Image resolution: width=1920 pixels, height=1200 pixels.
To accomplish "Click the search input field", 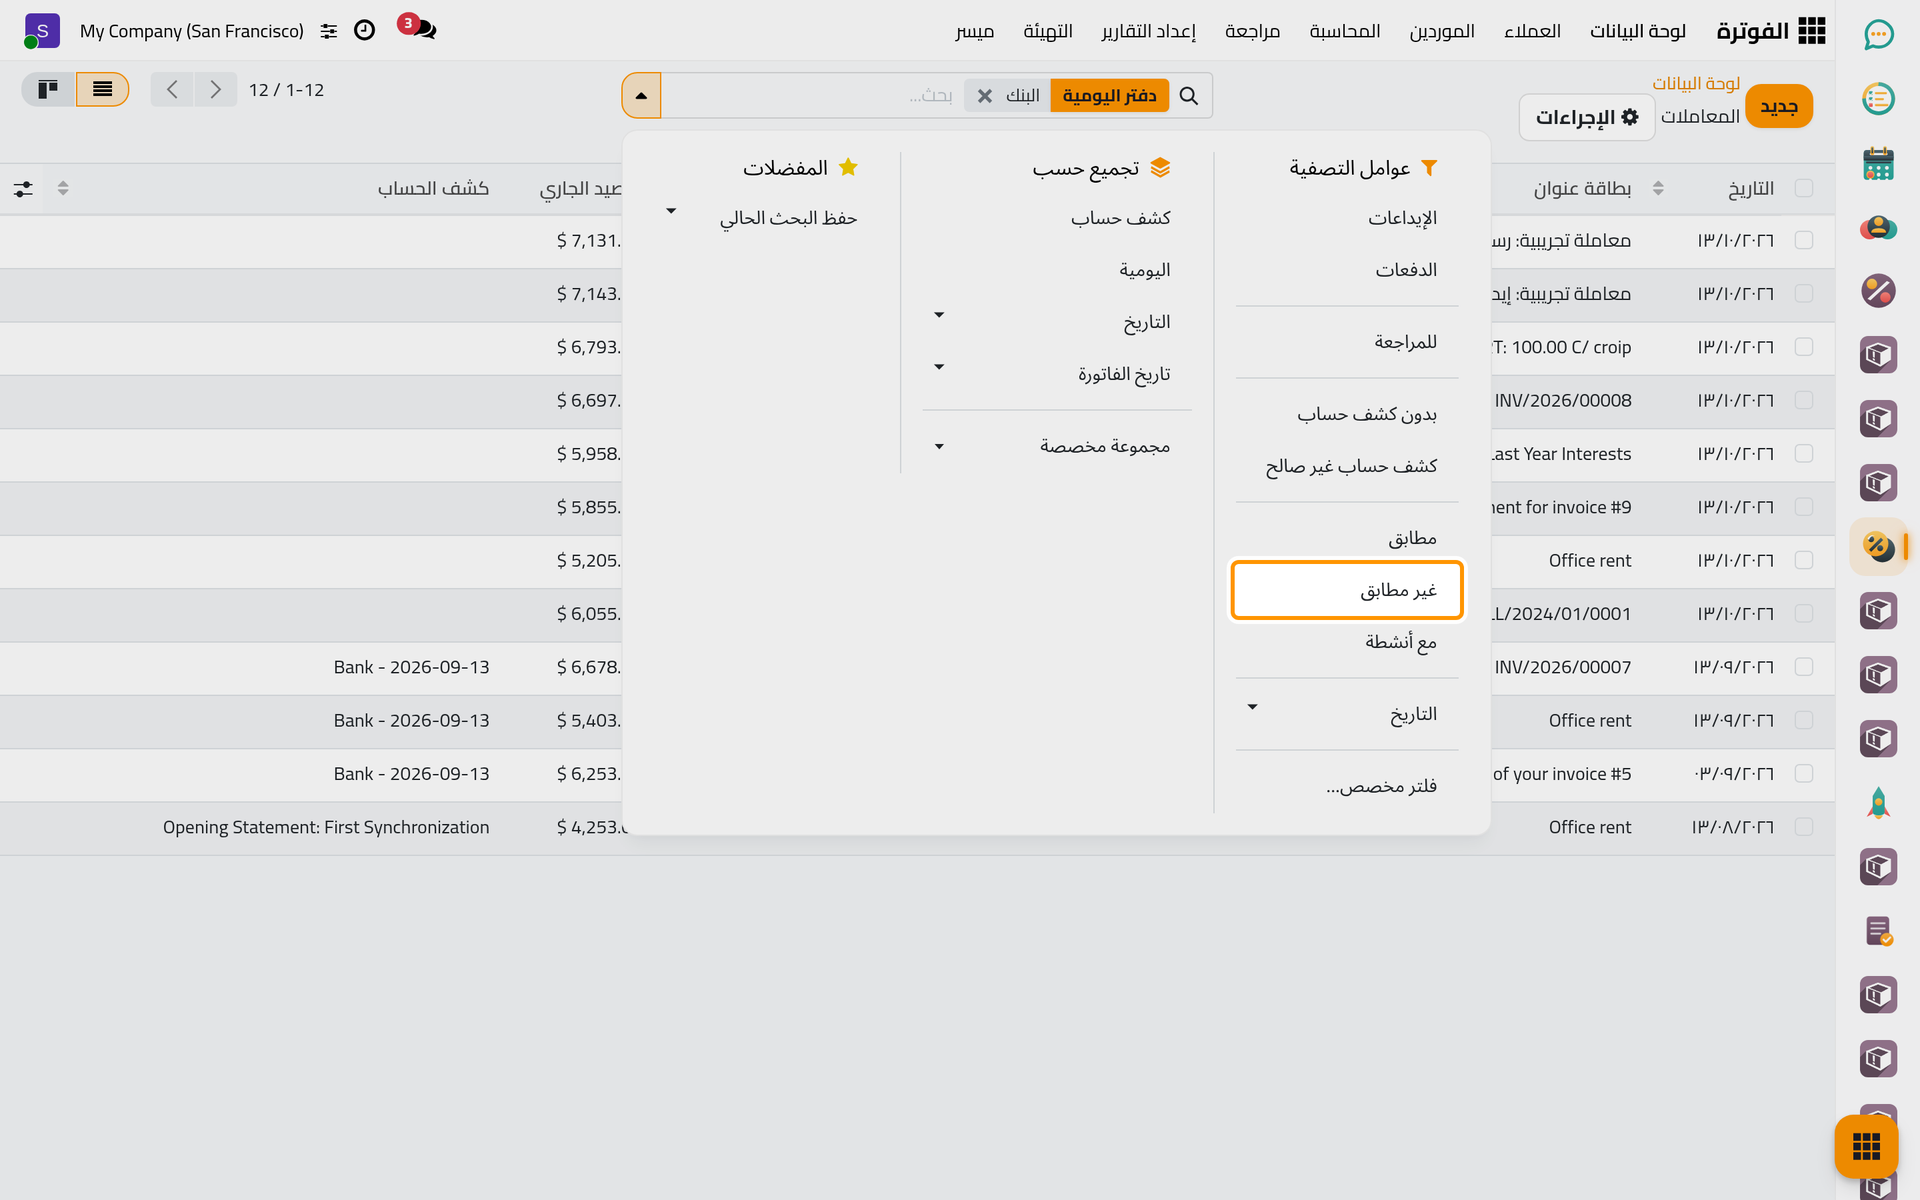I will [x=810, y=96].
